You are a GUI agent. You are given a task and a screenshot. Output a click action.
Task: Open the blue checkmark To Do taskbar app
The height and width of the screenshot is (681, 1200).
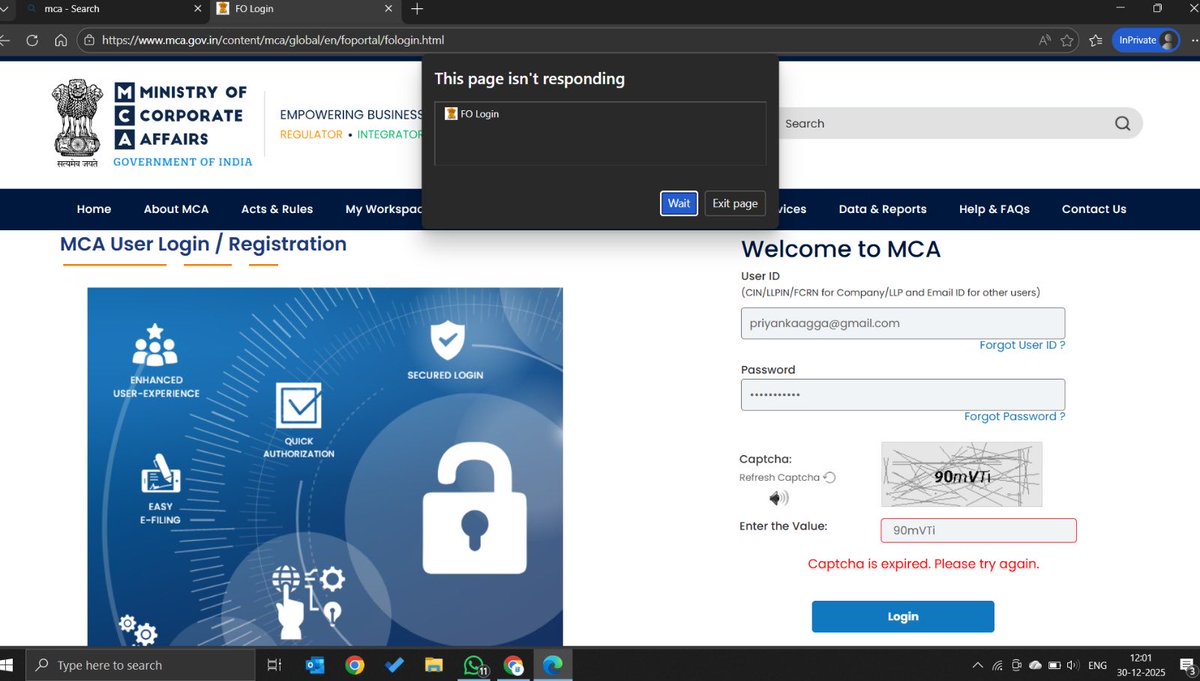pyautogui.click(x=394, y=665)
